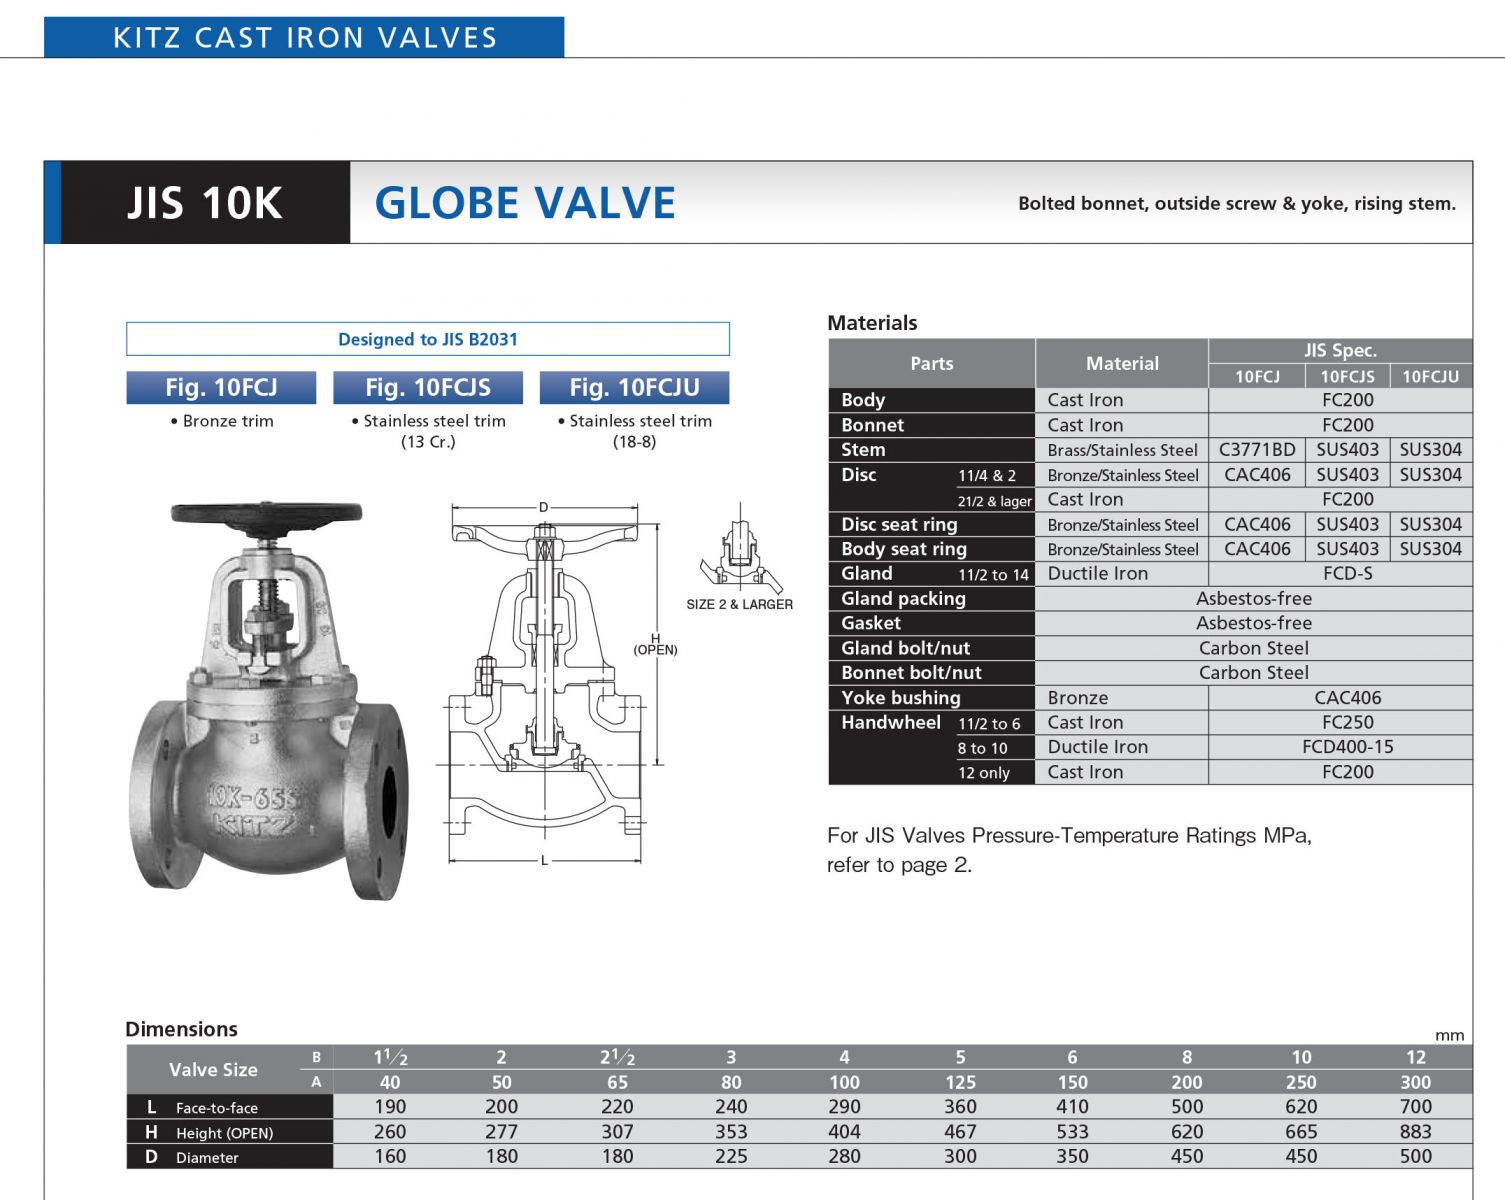This screenshot has width=1505, height=1200.
Task: Click the mm unit label
Action: 1449,1035
